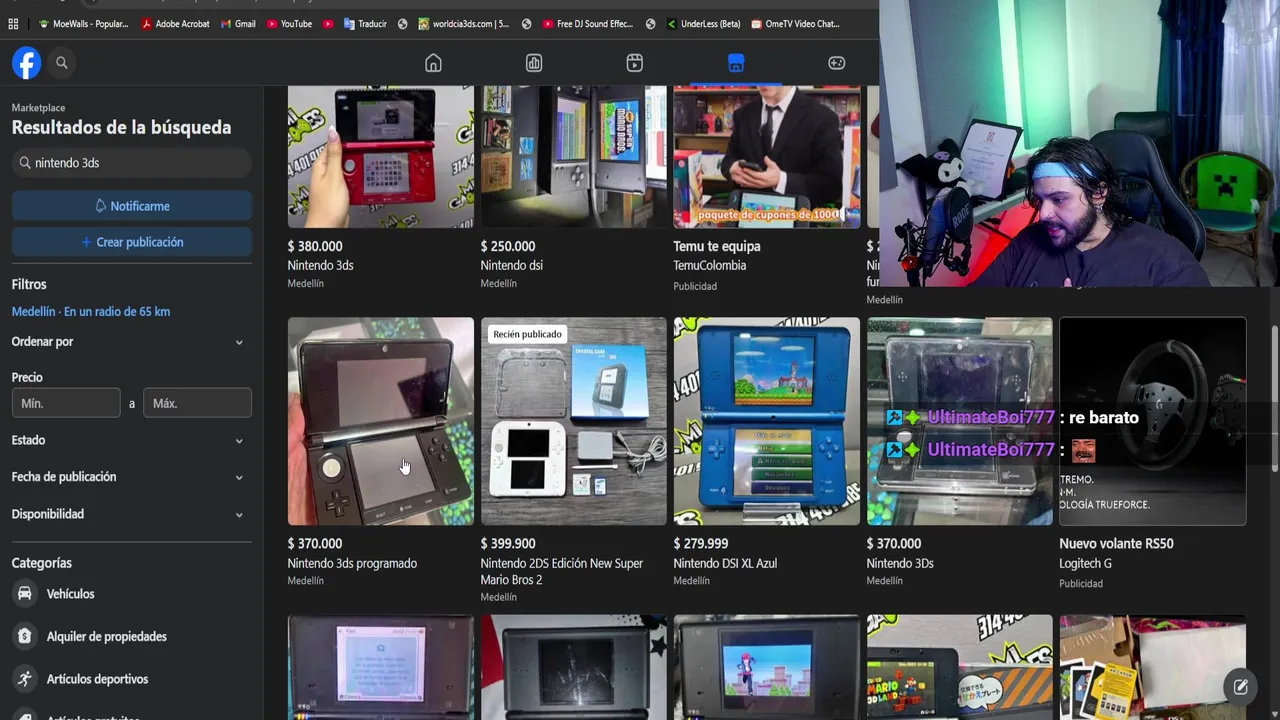Open the dashboard chart icon tab

(534, 63)
